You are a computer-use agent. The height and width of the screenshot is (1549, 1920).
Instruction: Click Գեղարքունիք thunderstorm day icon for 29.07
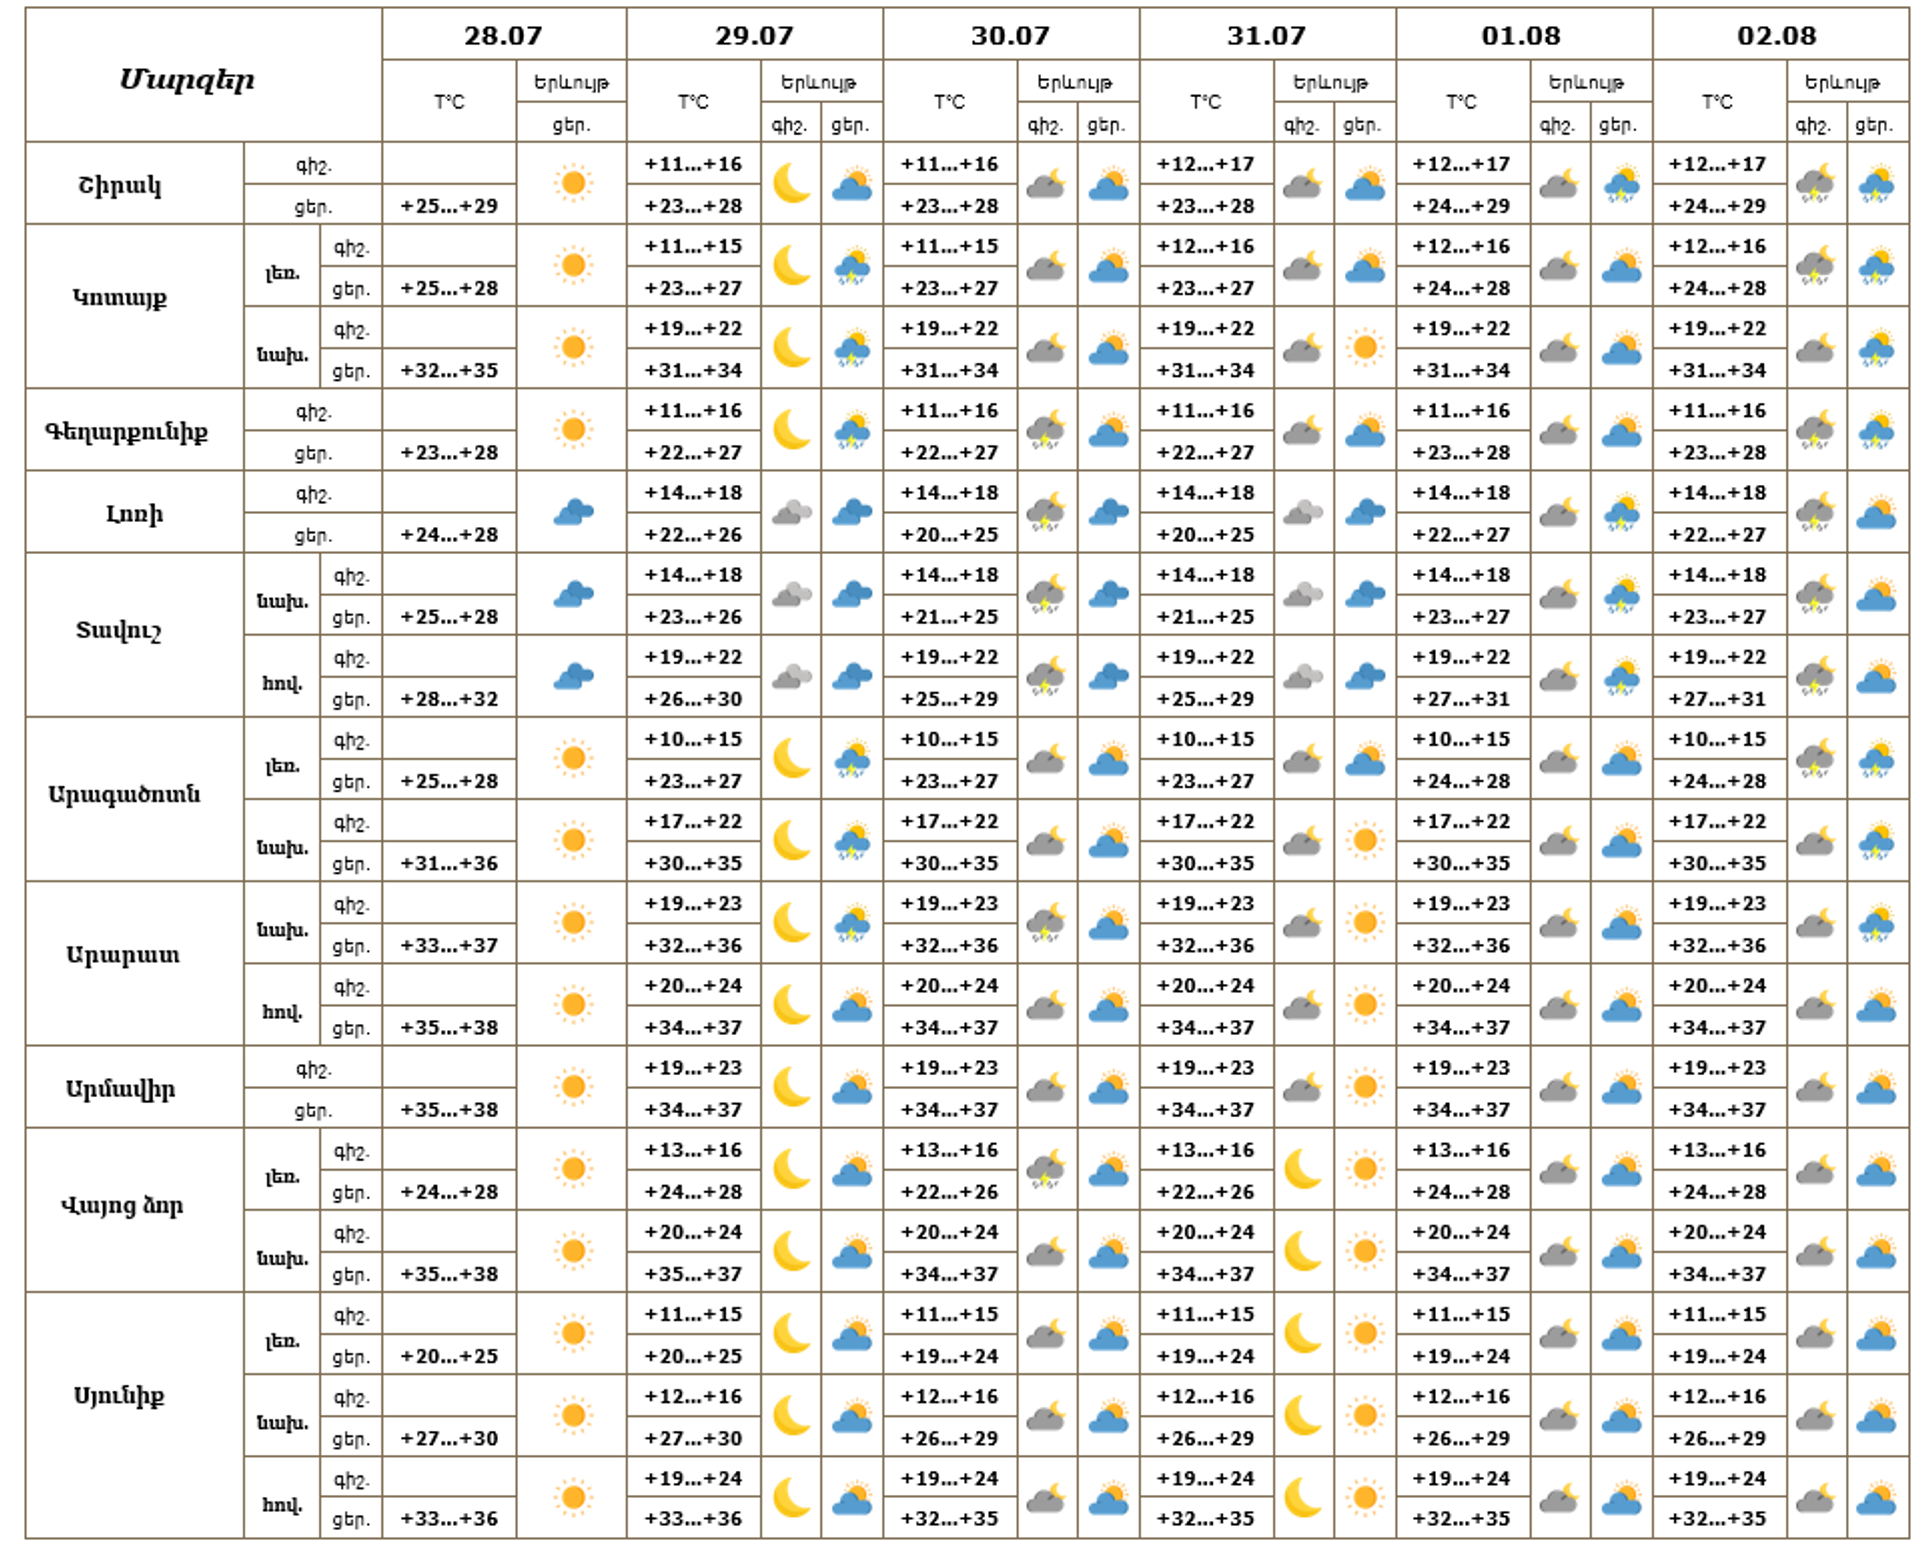point(852,431)
